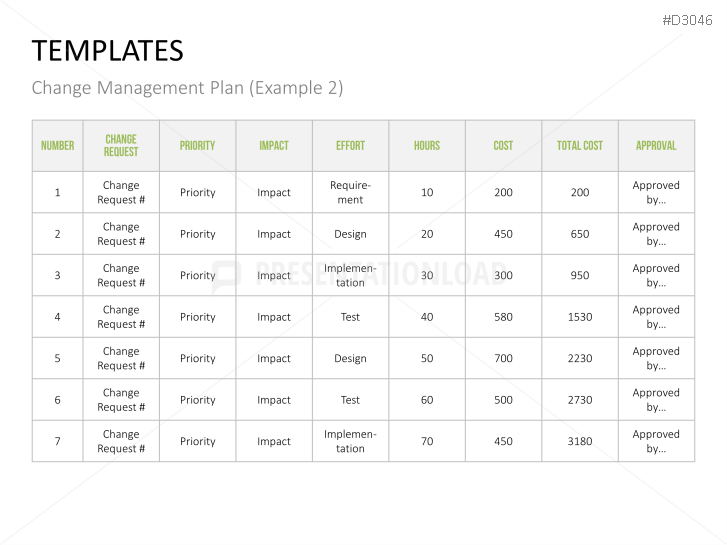The width and height of the screenshot is (727, 545).
Task: Select the IMPACT column header
Action: pyautogui.click(x=274, y=146)
